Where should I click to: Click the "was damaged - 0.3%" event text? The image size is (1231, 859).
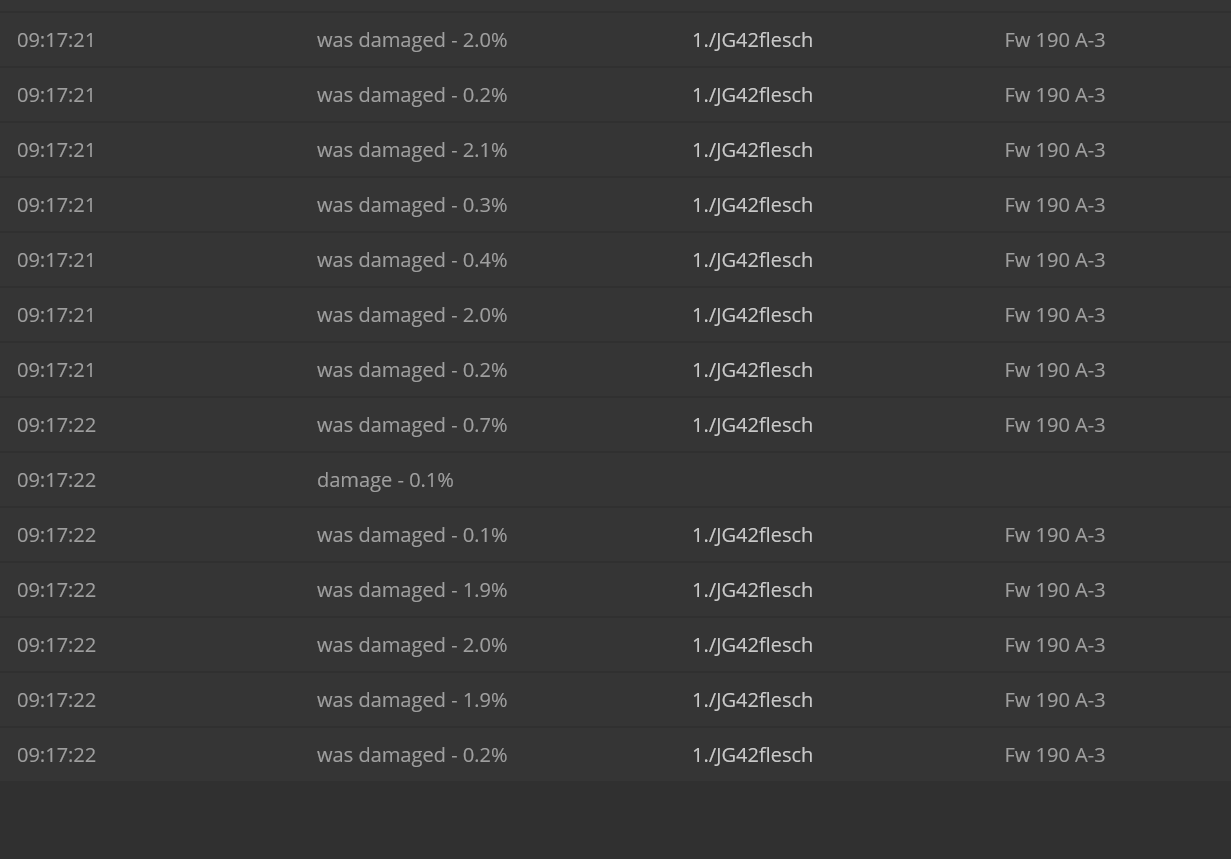(412, 205)
